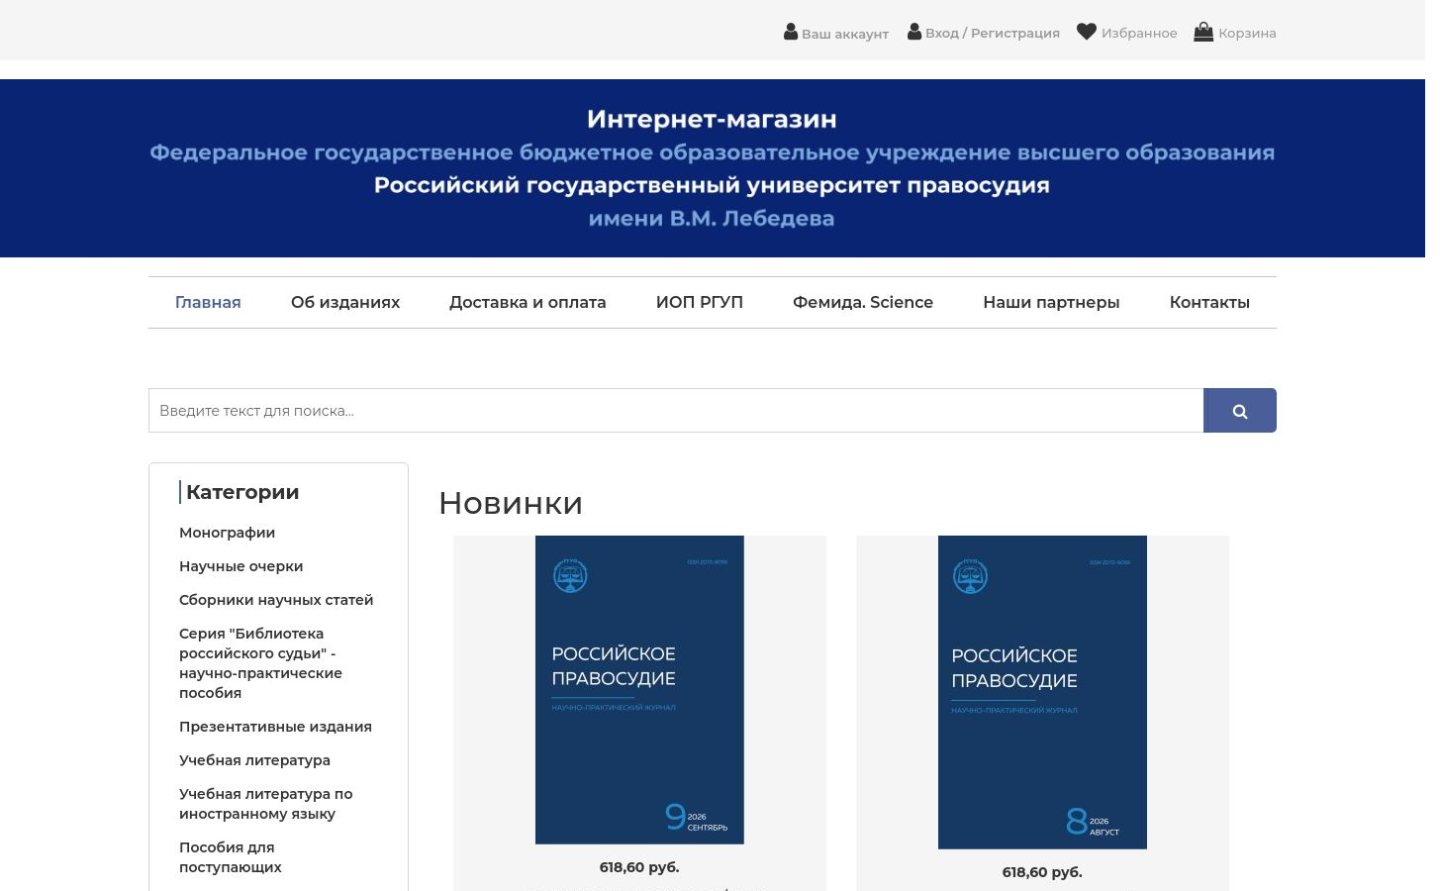
Task: Click the Интернет-магазин banner title
Action: [x=712, y=119]
